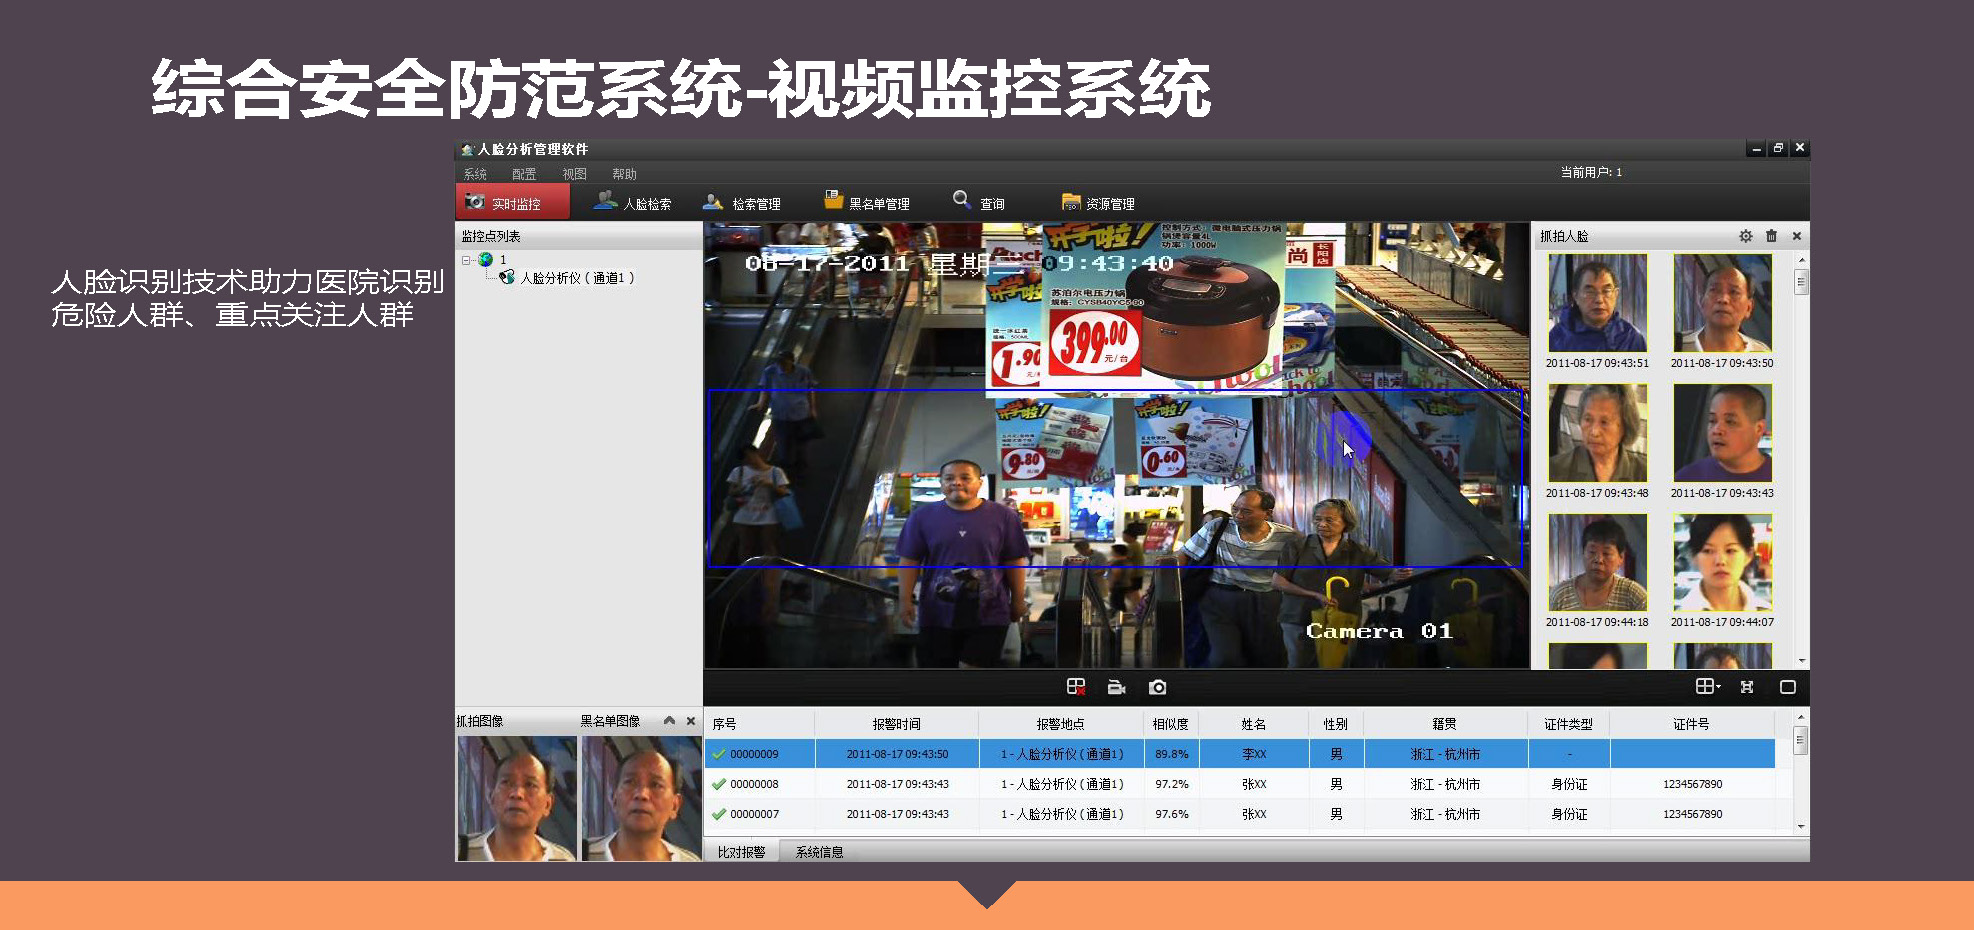Sort by the 报警地点 column header
Screen dimensions: 1974x930
coord(1060,724)
